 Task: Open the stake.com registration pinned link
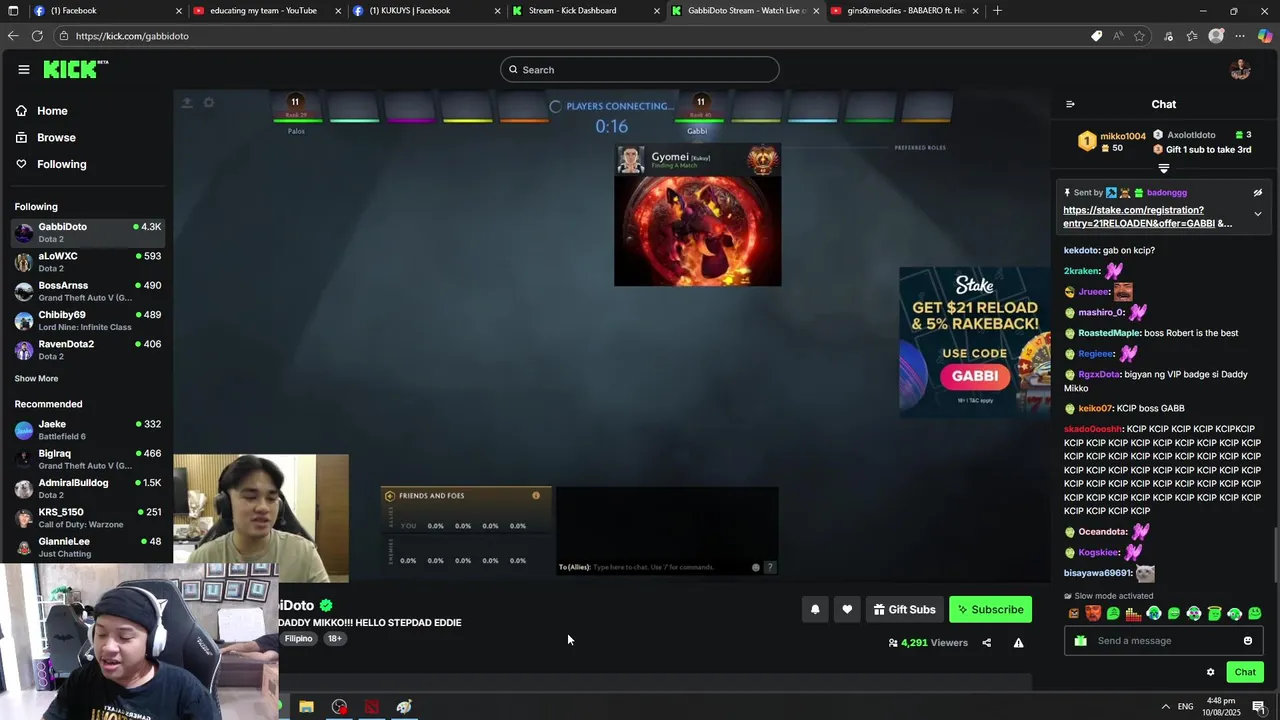coord(1147,217)
